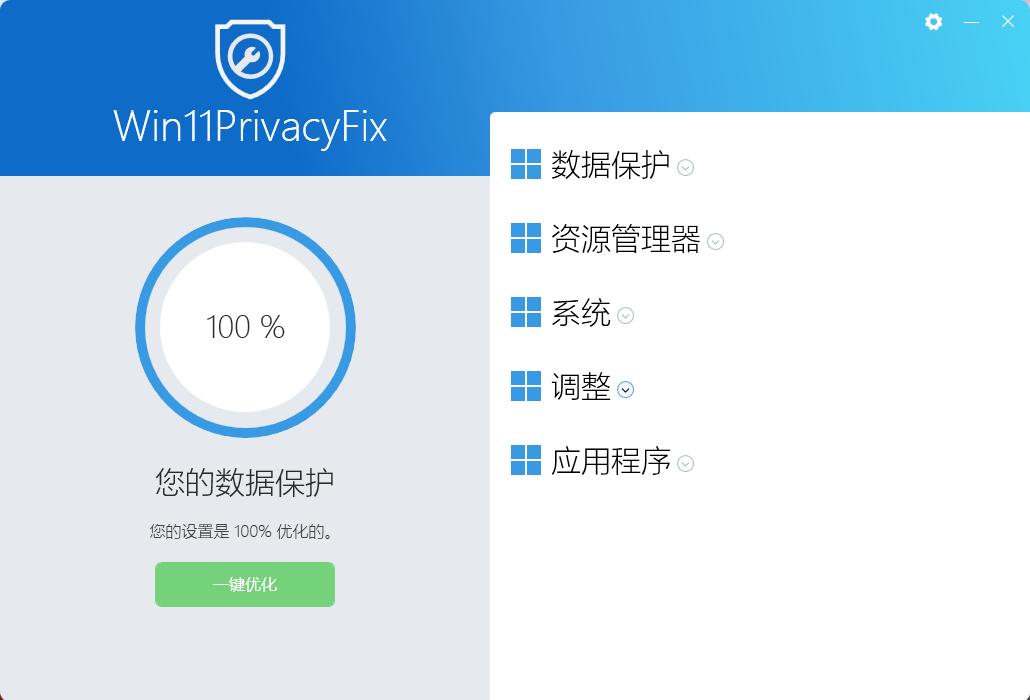Select the 数据保护 category label

(x=610, y=165)
